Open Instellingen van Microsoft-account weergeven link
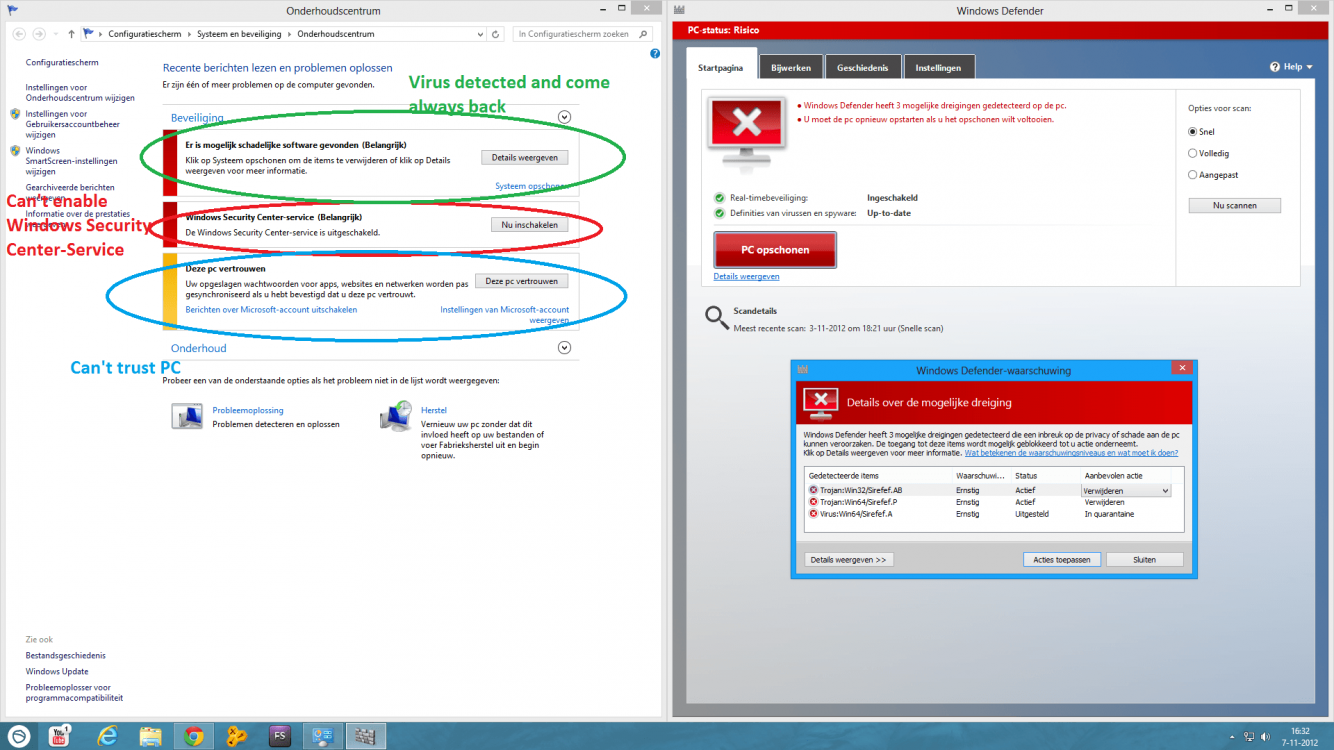This screenshot has height=750, width=1334. pos(505,315)
